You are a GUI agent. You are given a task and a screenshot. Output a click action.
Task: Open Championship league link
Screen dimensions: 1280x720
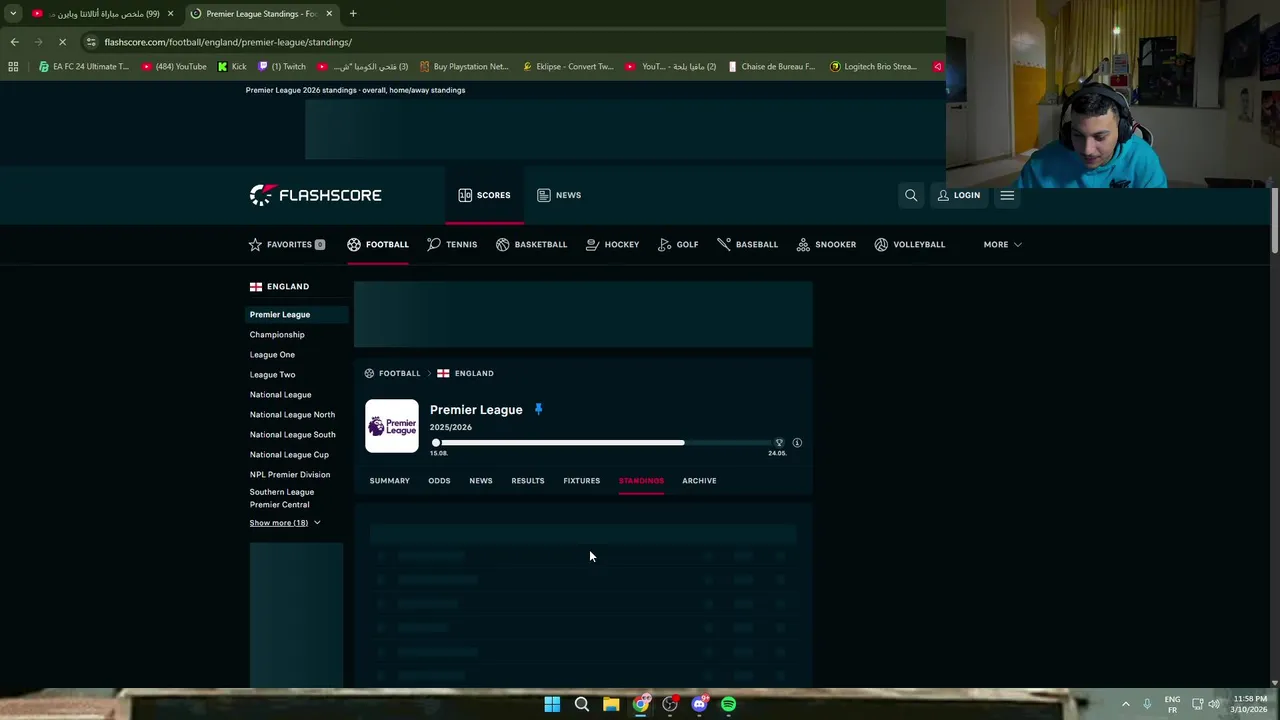point(277,335)
